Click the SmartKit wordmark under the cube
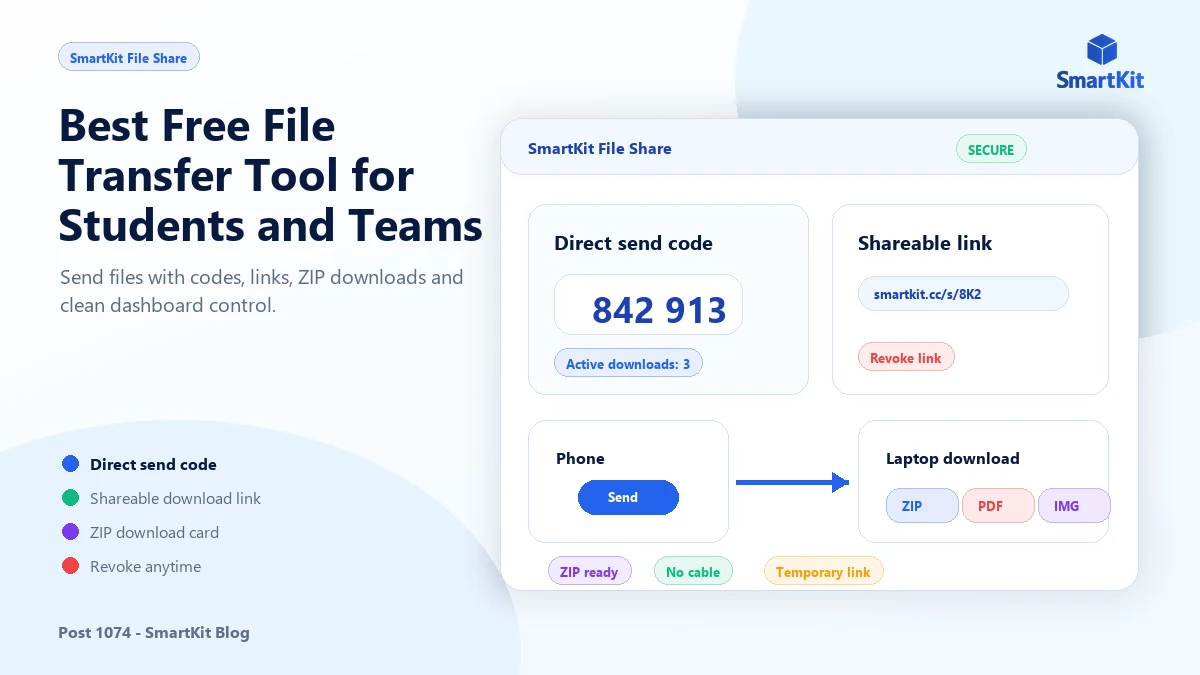1200x675 pixels. point(1100,80)
